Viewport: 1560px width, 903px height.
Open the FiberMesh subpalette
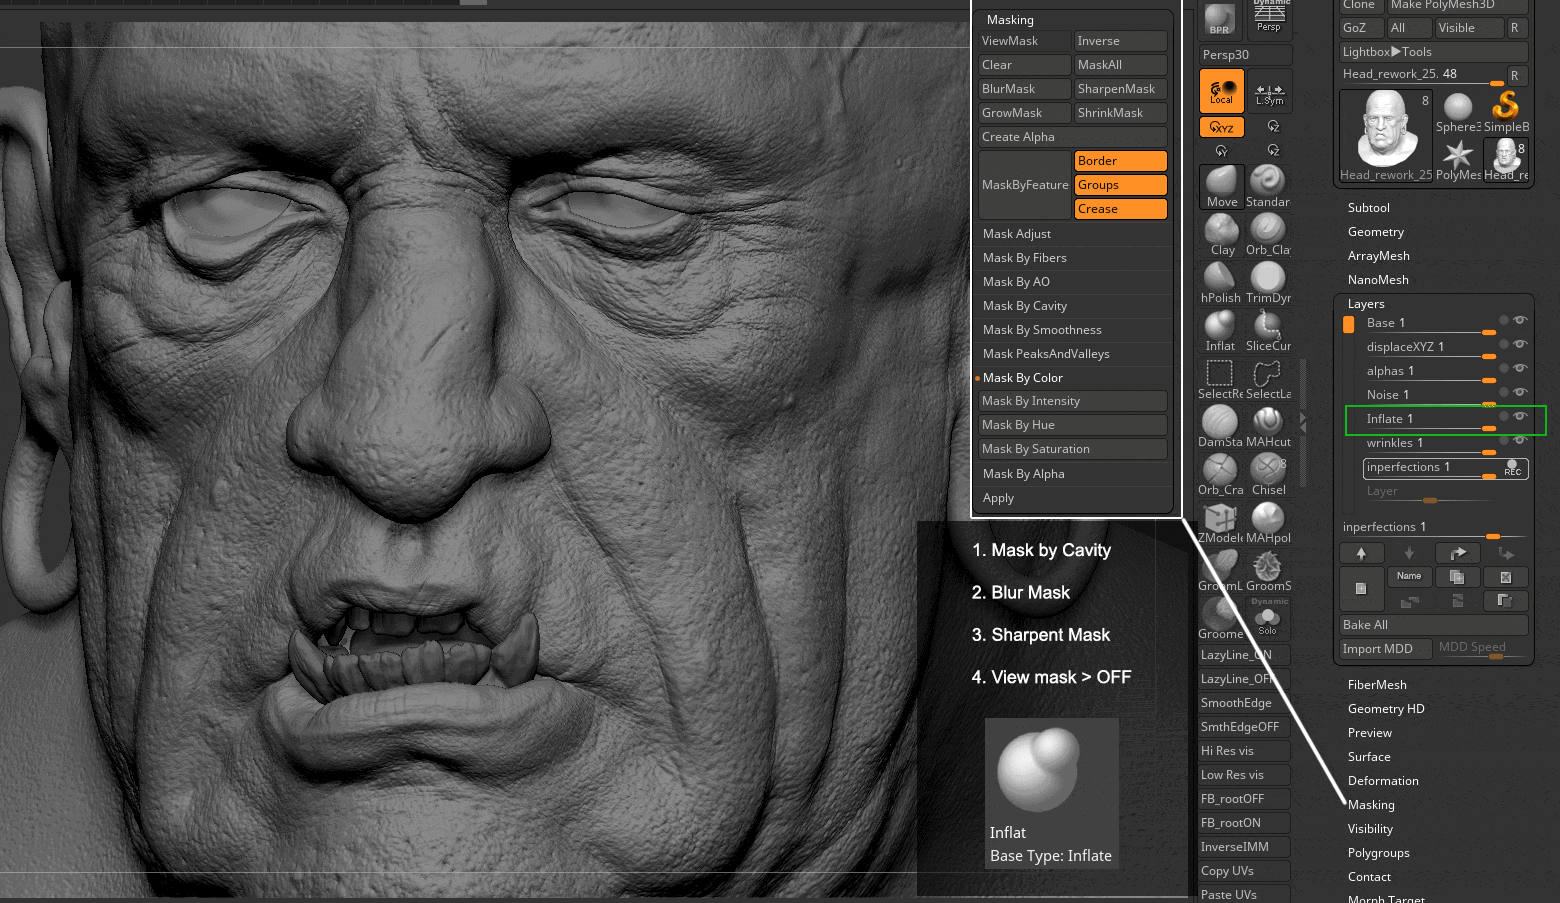[1377, 685]
